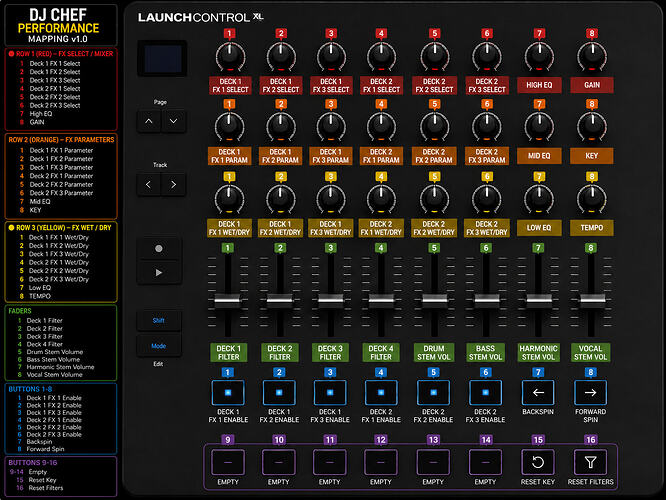The width and height of the screenshot is (666, 500).
Task: Click the 'BUTTONS 1-8' legend heading
Action: (x=30, y=389)
